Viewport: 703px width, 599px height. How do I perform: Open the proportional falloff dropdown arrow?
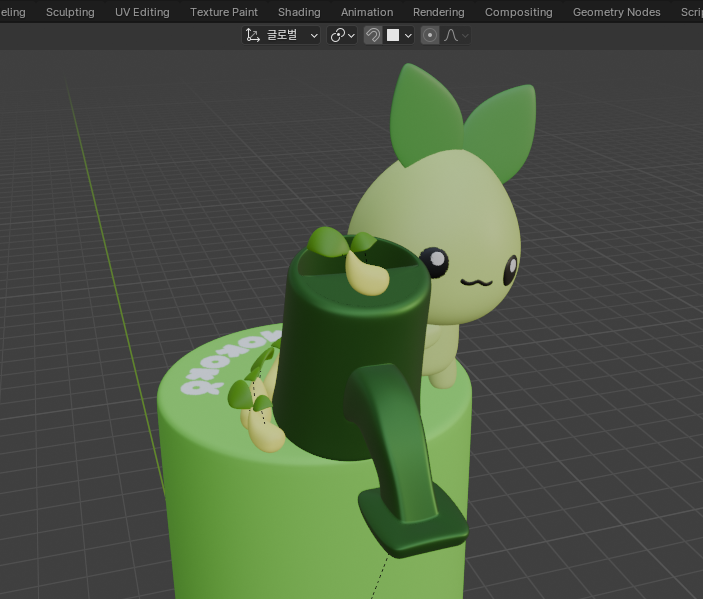point(465,35)
